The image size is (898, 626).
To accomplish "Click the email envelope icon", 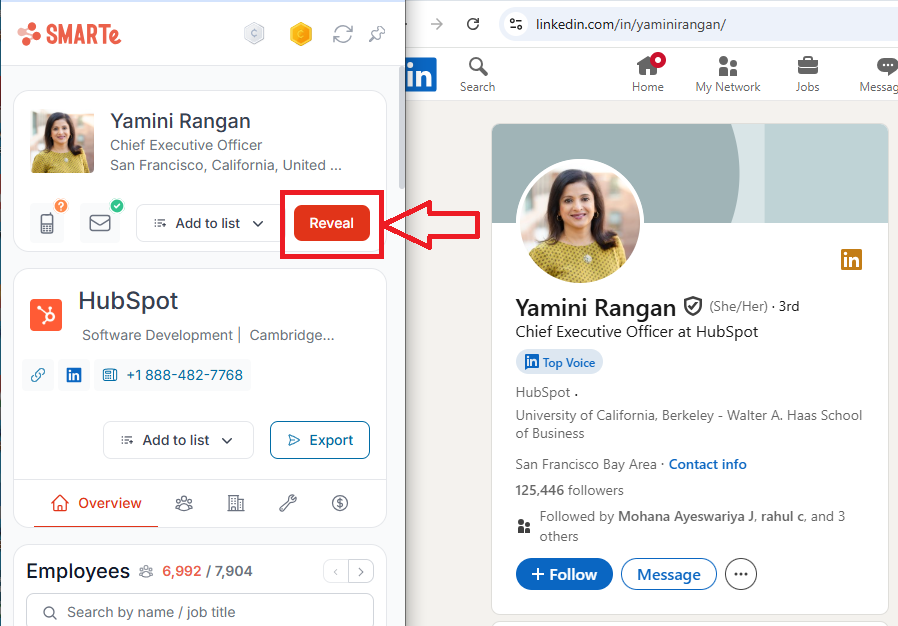I will pos(100,223).
